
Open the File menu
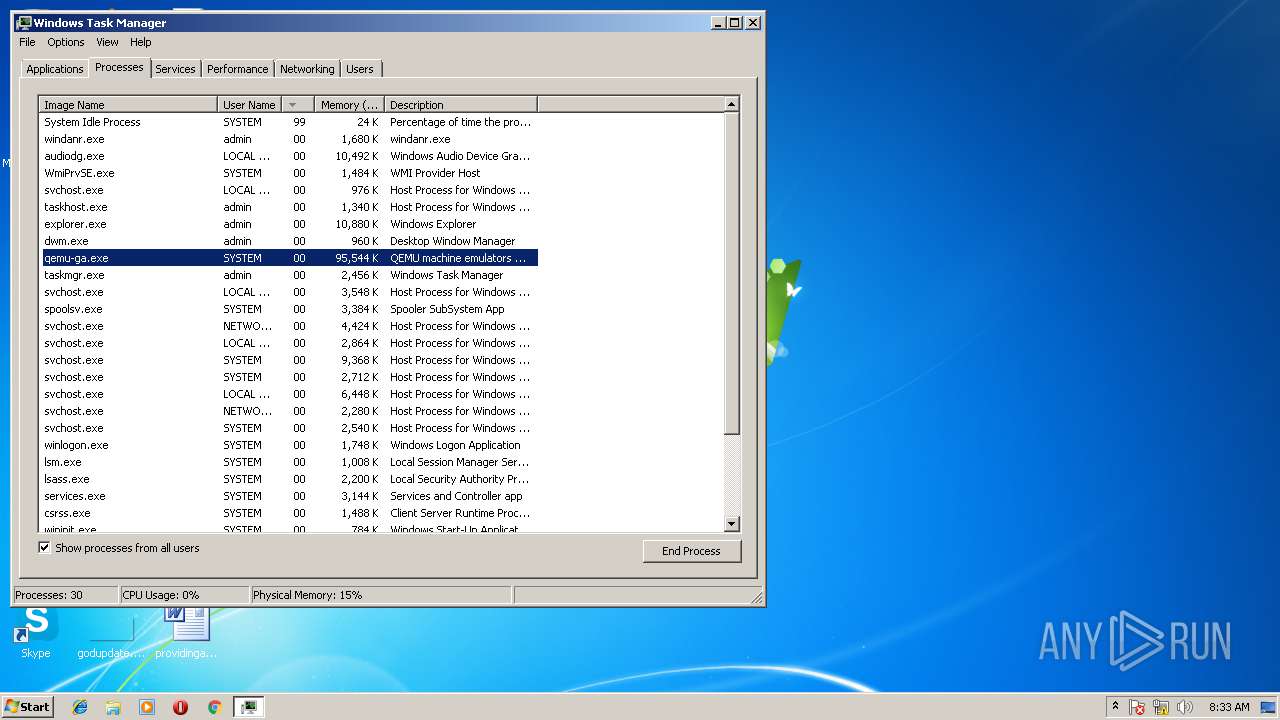click(27, 42)
